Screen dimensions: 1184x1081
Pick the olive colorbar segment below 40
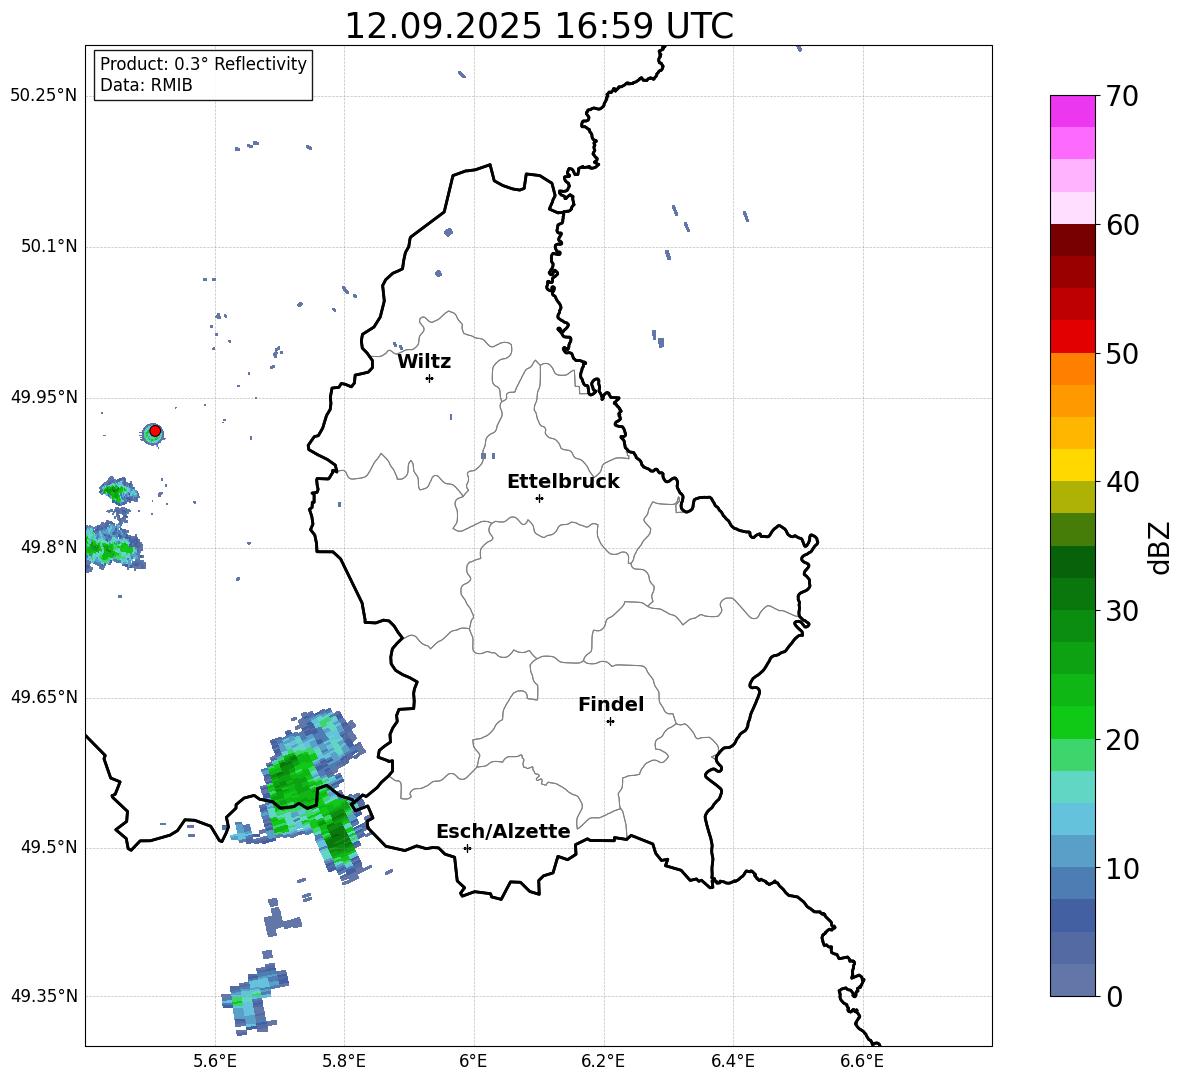pyautogui.click(x=1073, y=497)
